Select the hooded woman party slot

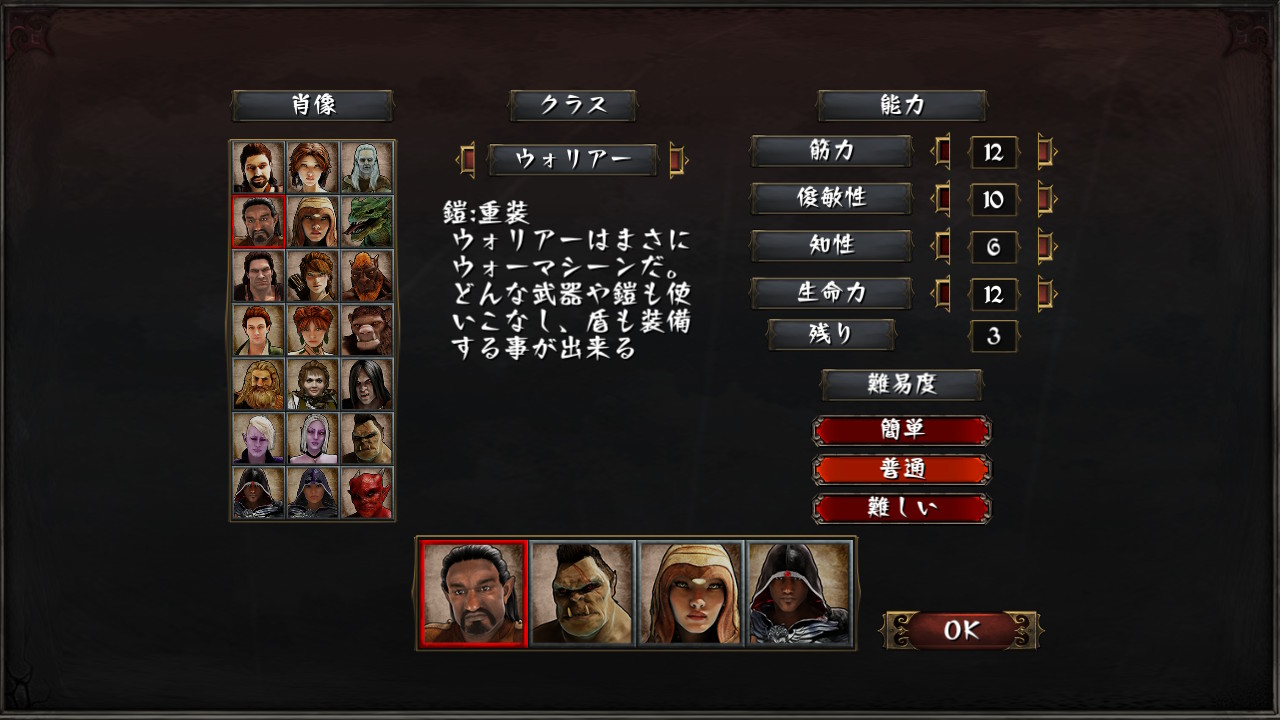(691, 593)
